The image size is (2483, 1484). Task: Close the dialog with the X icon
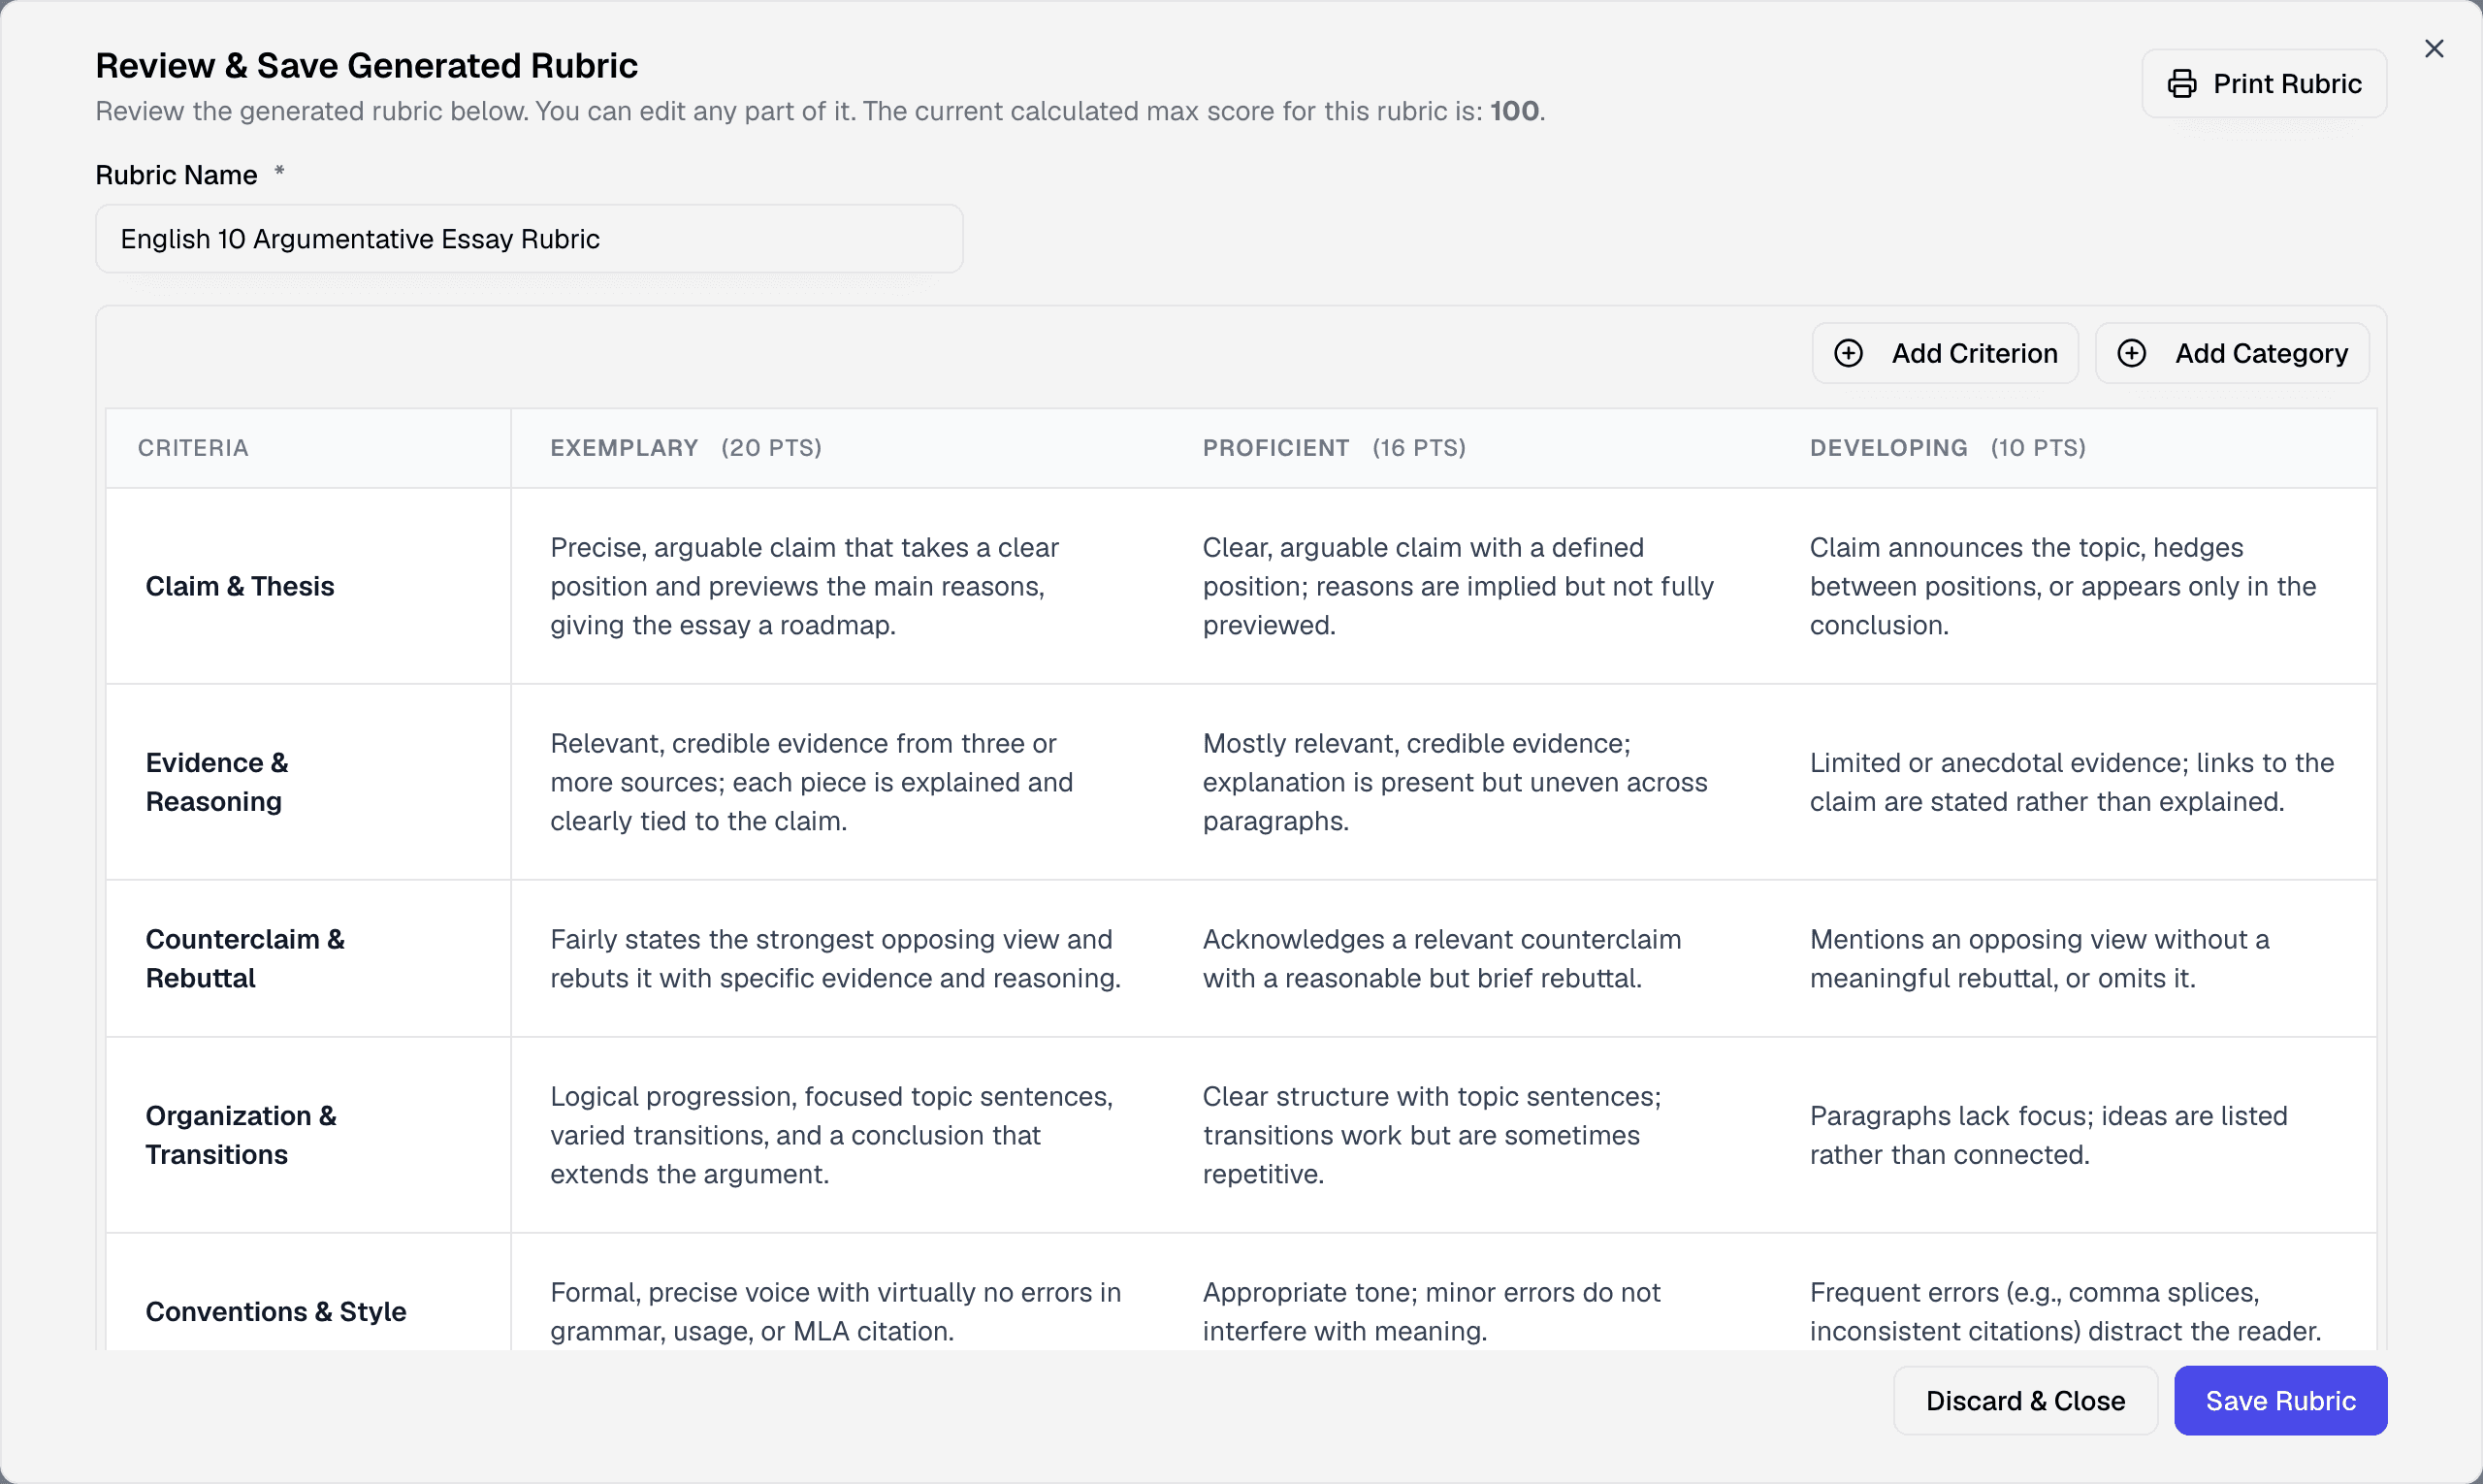2434,49
